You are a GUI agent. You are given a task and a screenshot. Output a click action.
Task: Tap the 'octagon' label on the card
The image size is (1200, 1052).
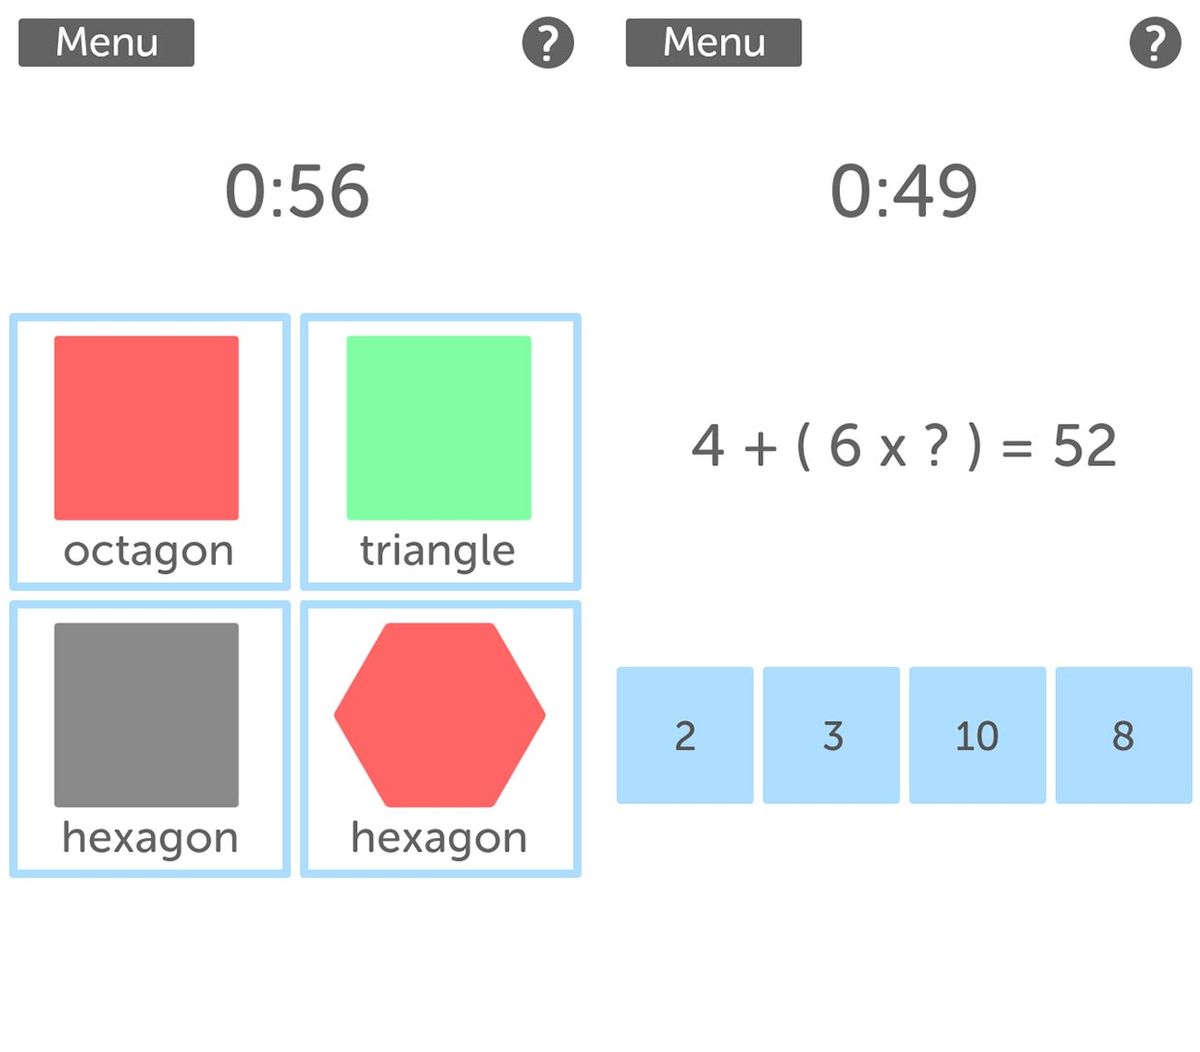[x=148, y=551]
